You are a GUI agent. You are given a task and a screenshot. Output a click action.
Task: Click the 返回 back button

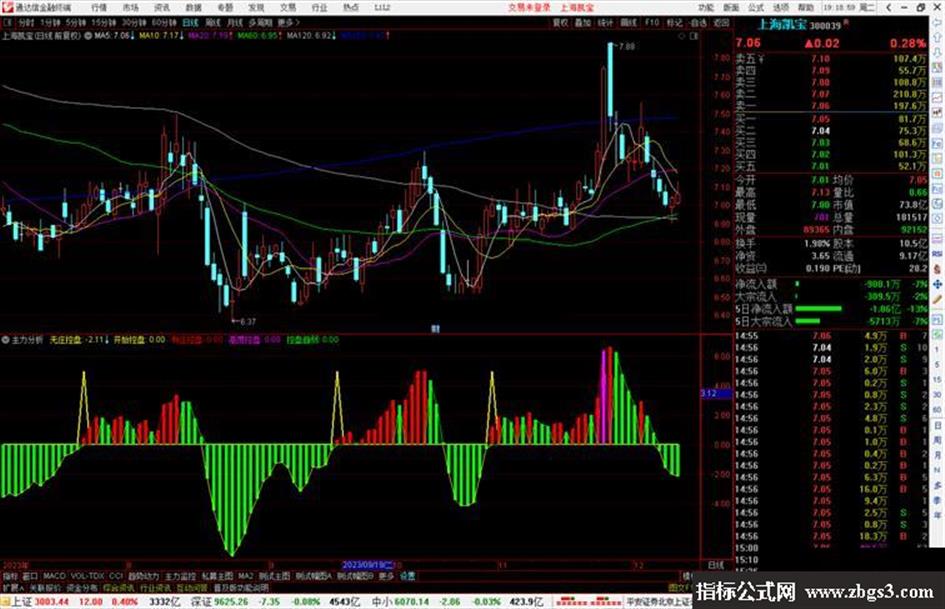coord(721,22)
